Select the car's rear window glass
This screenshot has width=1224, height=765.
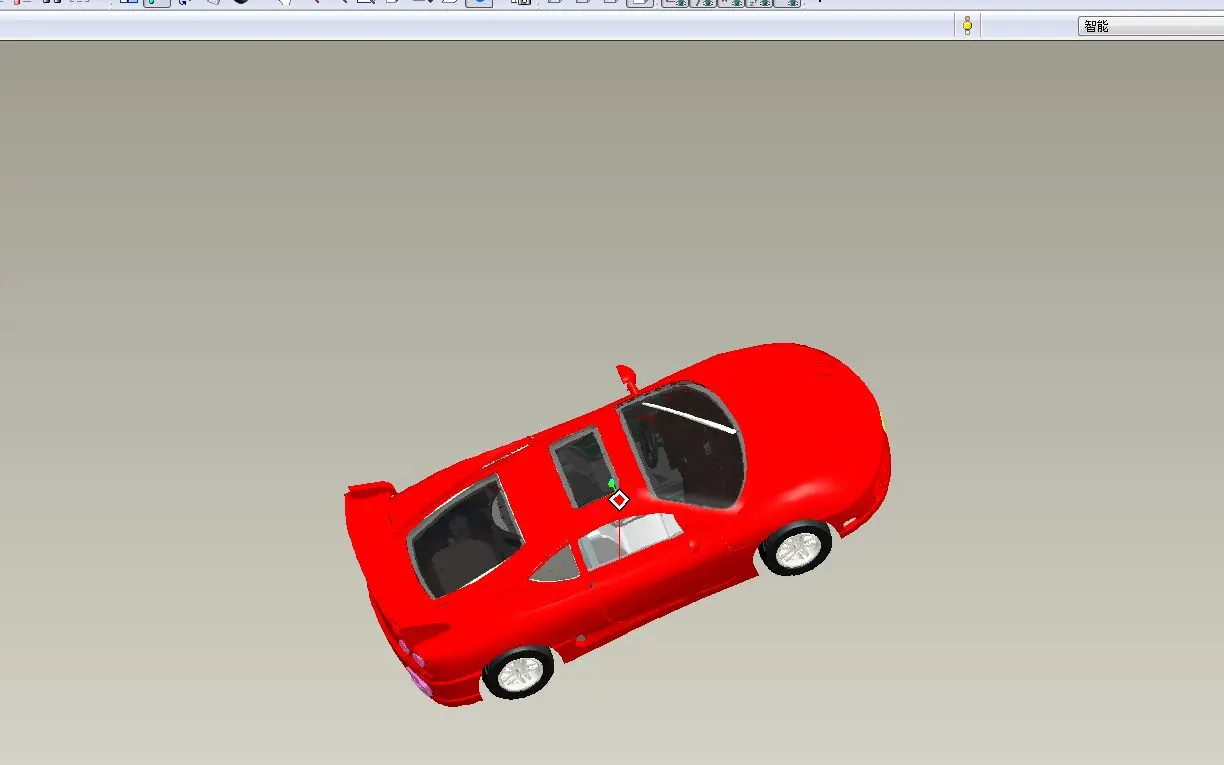(465, 537)
